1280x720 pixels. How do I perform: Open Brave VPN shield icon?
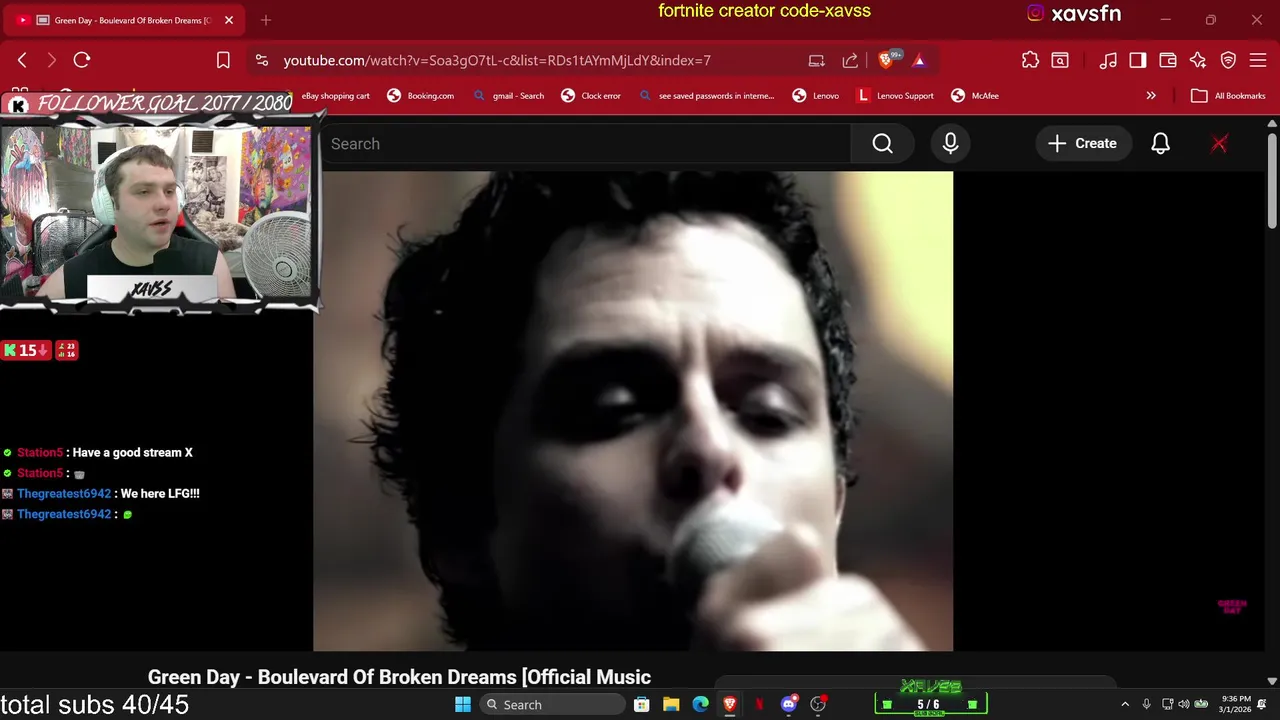1228,60
